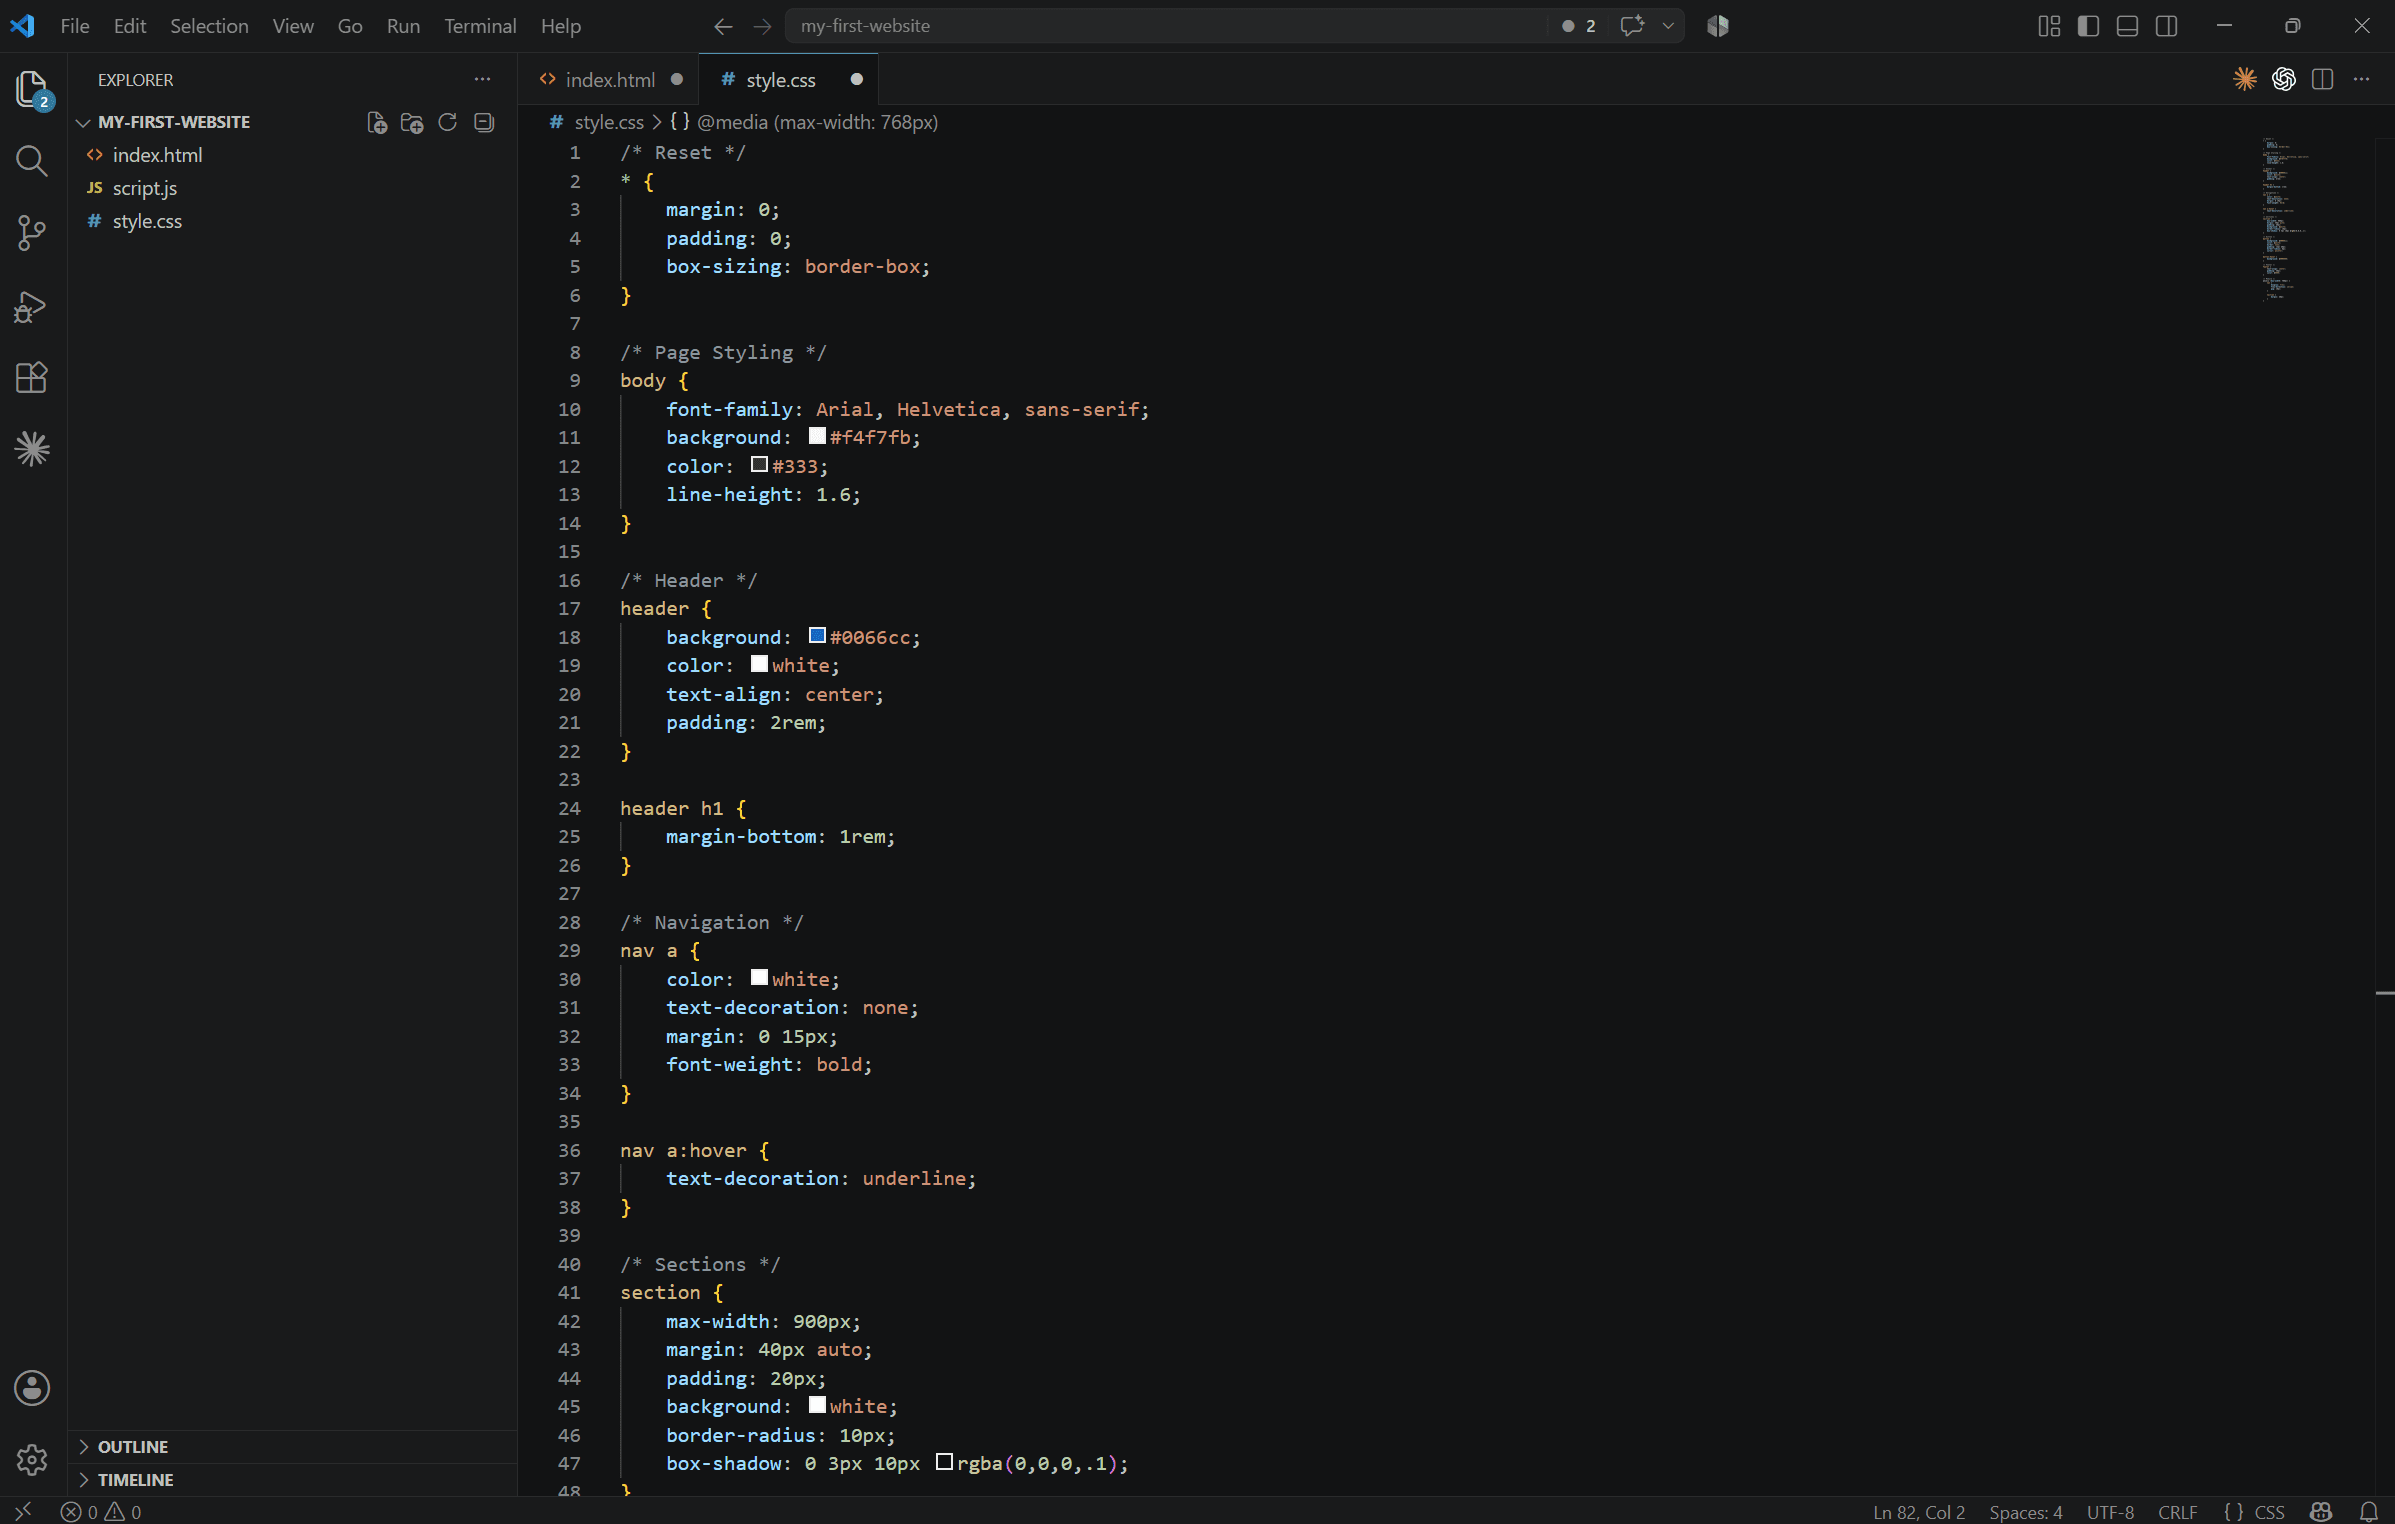Screen dimensions: 2395x1524
Task: Toggle the bottom panel visibility
Action: [x=2128, y=26]
